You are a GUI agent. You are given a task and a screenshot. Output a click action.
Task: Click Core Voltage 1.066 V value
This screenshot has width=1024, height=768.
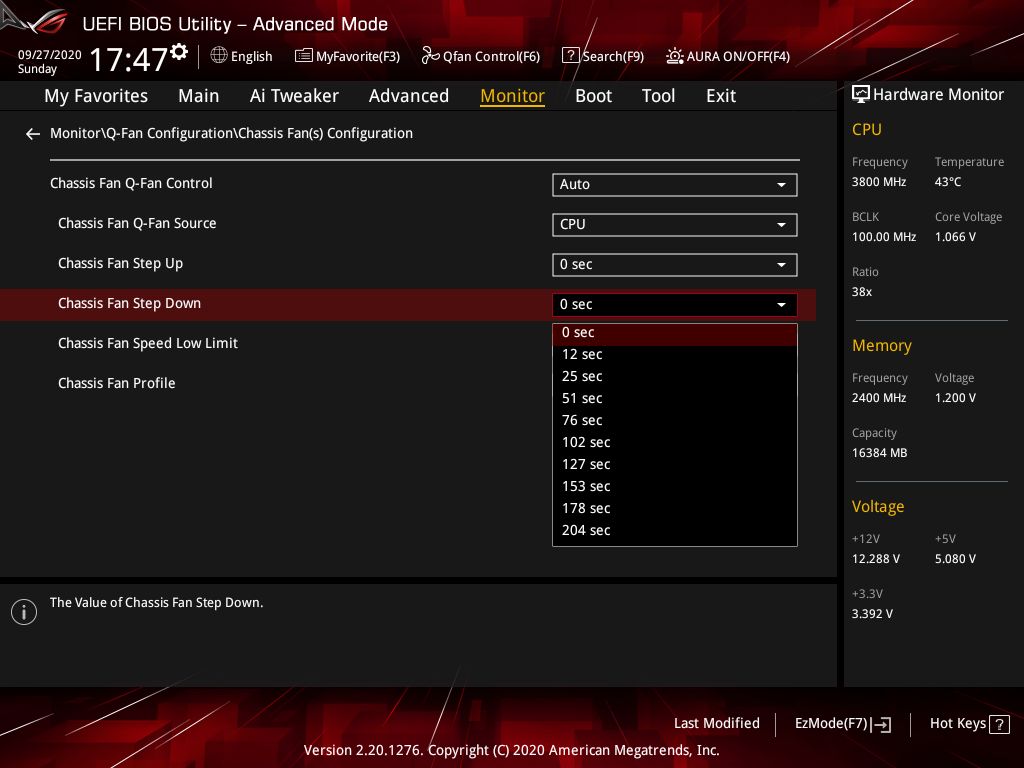pos(955,237)
